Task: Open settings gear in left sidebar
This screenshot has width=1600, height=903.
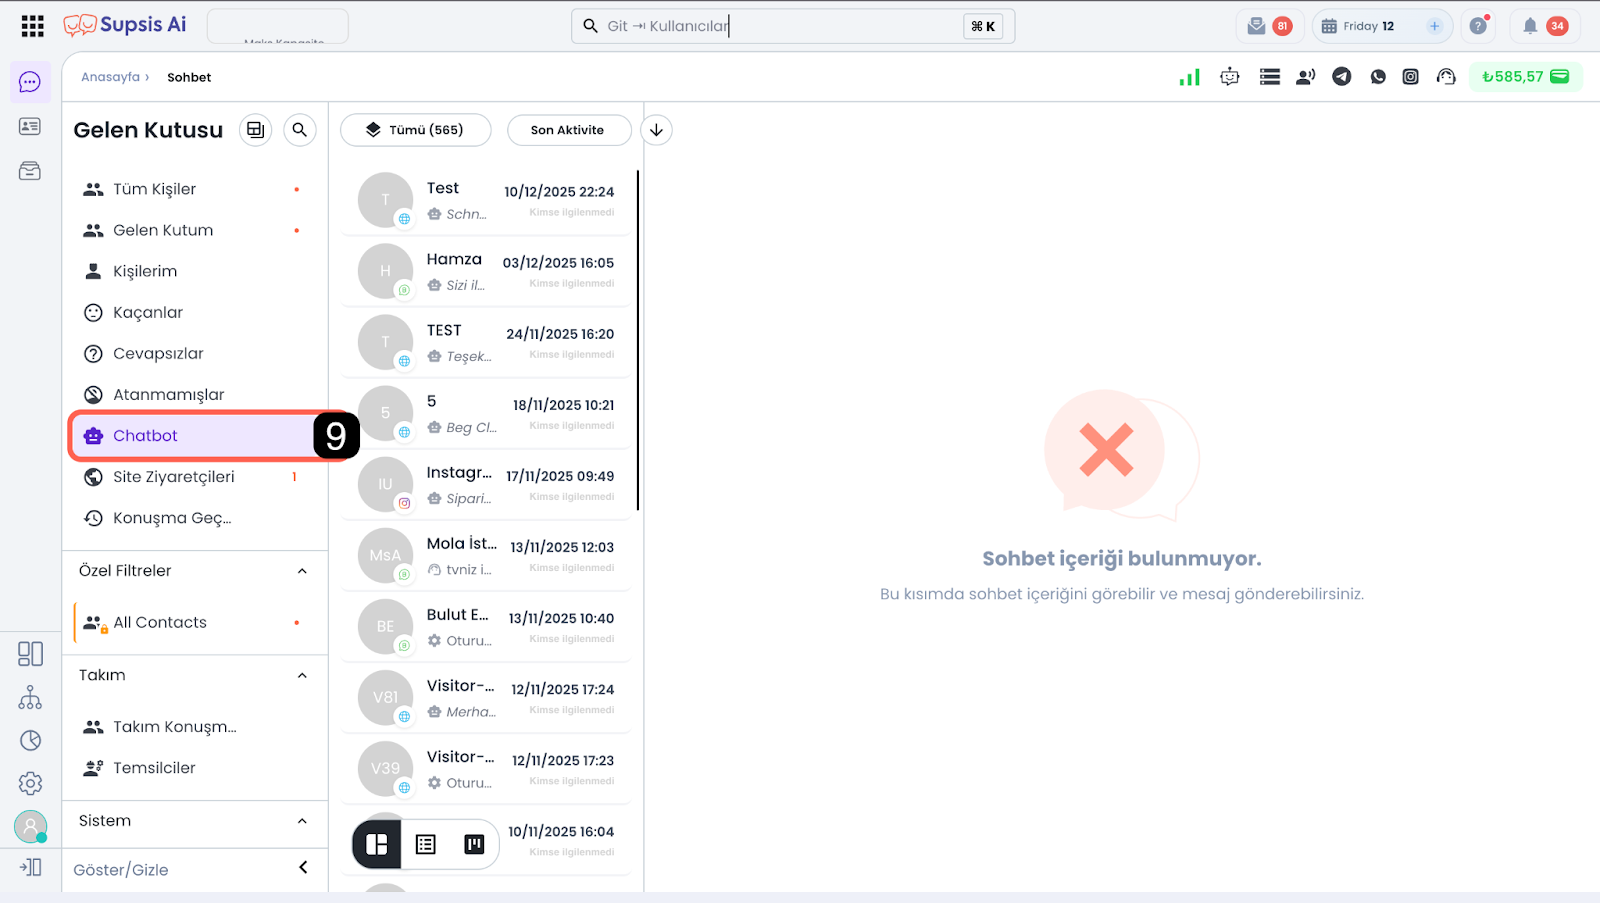Action: coord(30,783)
